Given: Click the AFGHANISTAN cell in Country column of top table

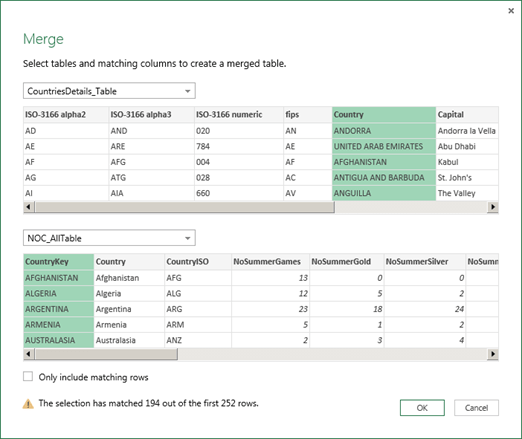Looking at the screenshot, I should [x=384, y=162].
